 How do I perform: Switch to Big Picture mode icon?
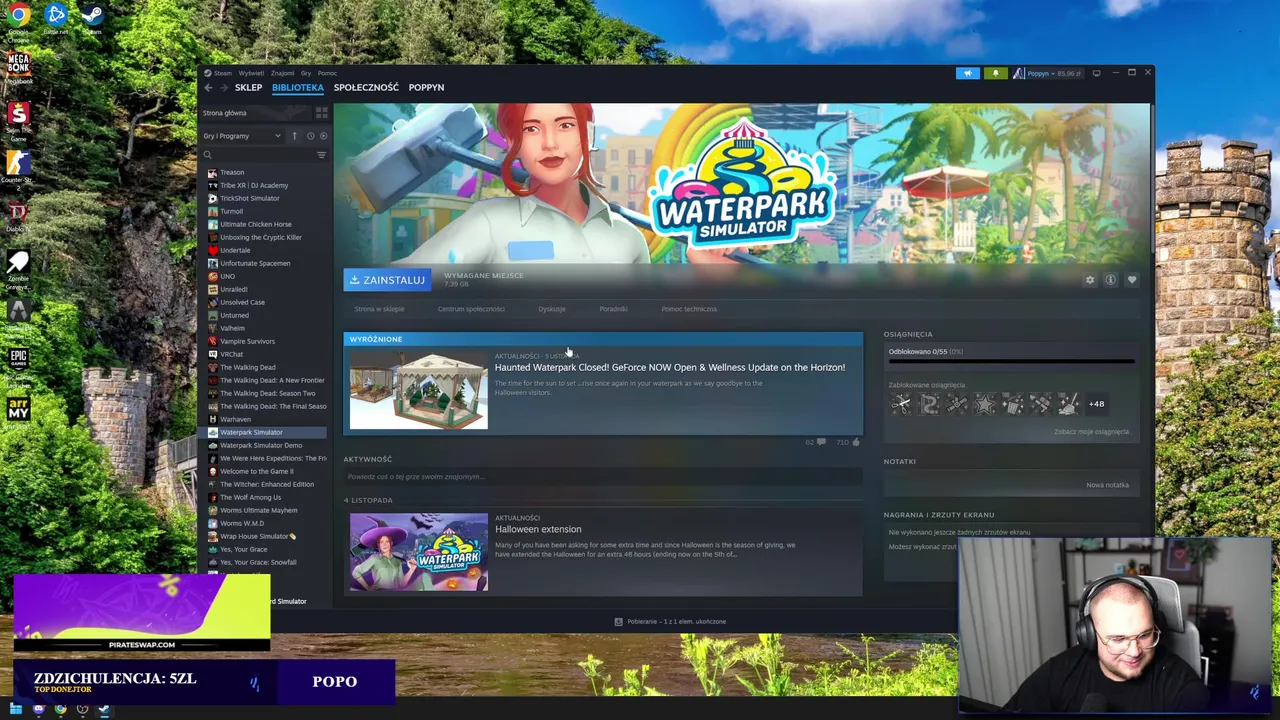coord(1096,73)
